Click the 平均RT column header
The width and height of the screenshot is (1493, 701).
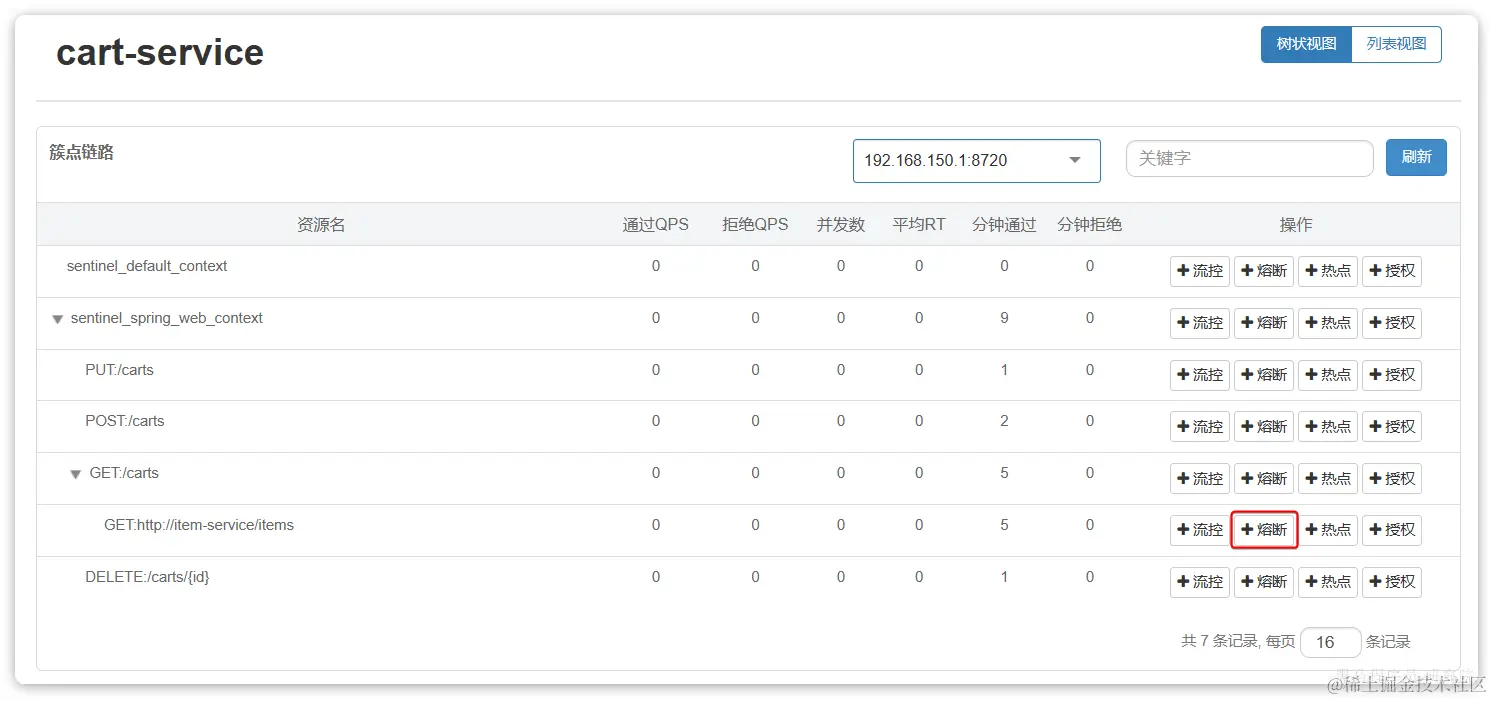(919, 225)
